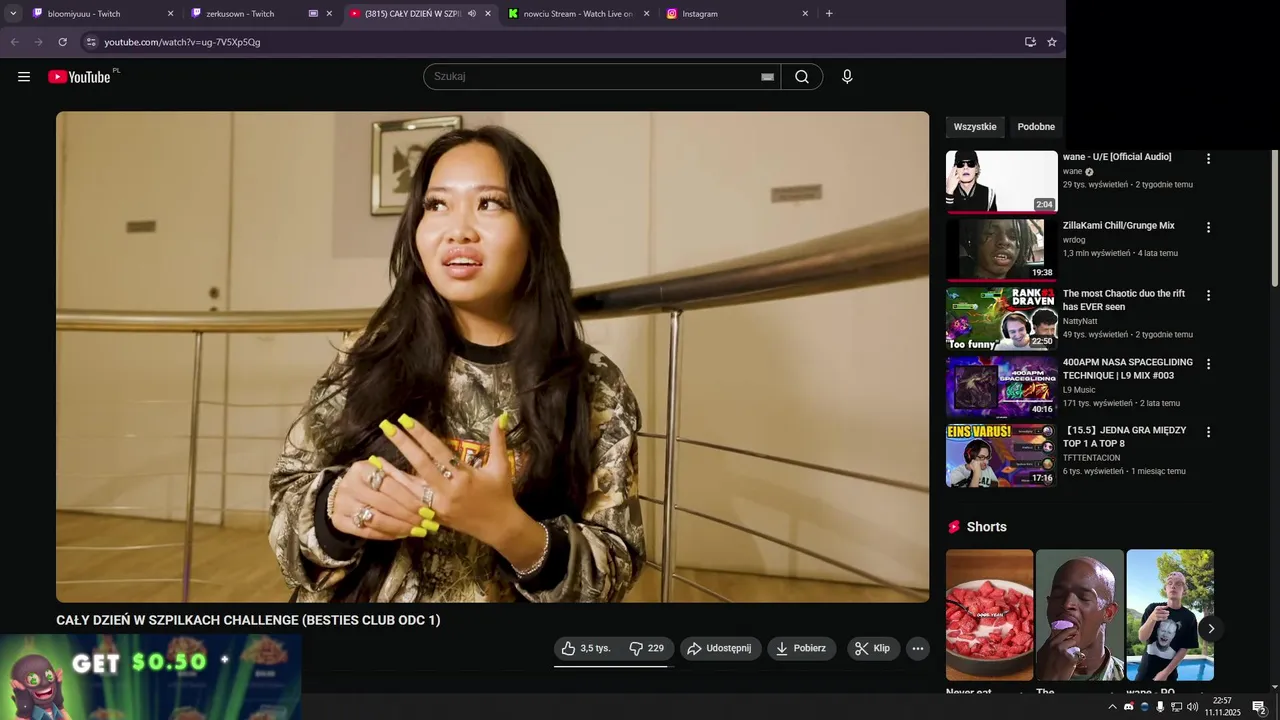Dislike the video with thumbs down
The image size is (1280, 720).
[647, 648]
